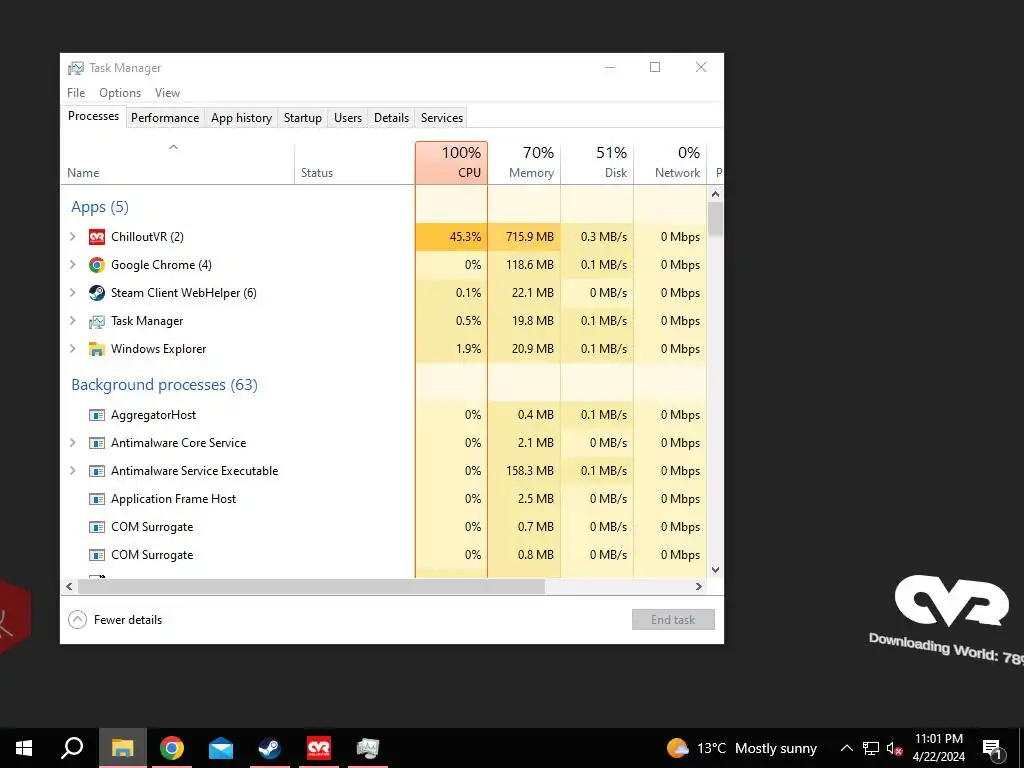The image size is (1024, 768).
Task: Open Google Chrome from the taskbar
Action: 172,748
